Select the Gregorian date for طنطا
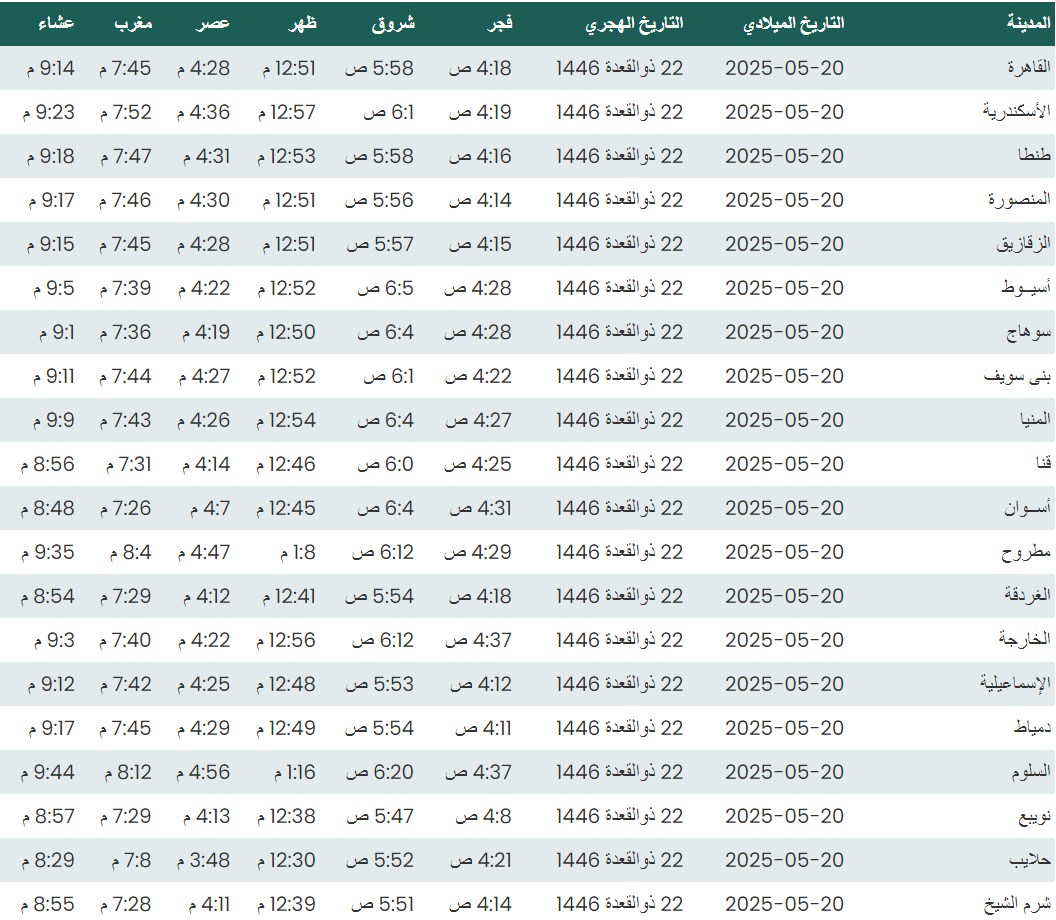Viewport: 1056px width, 920px height. tap(784, 156)
